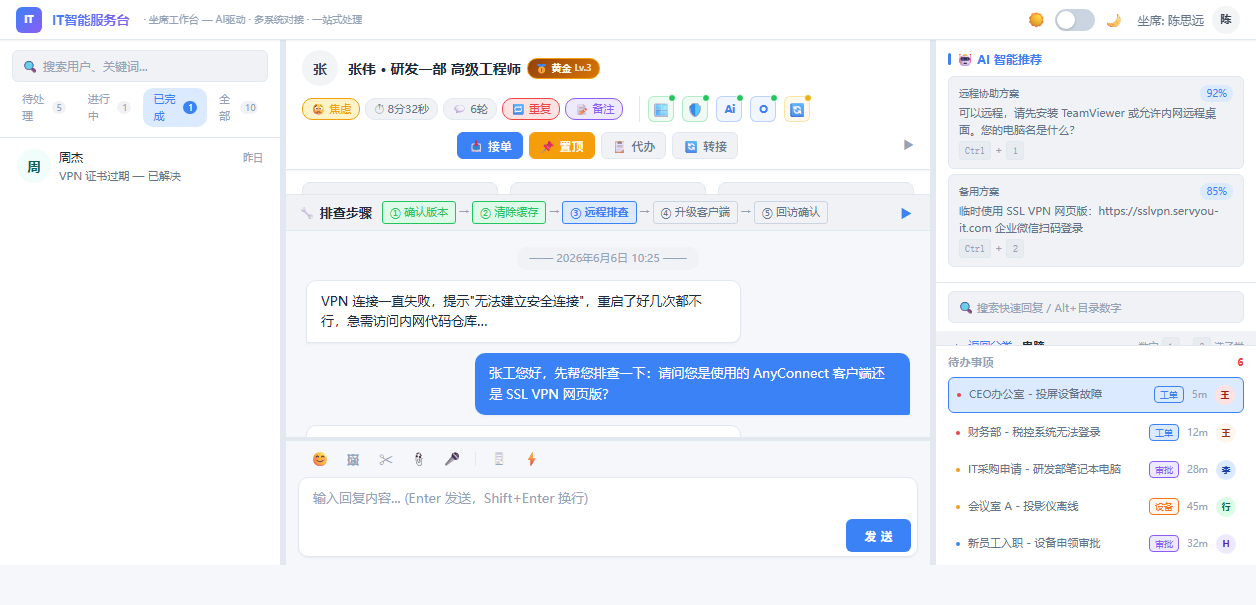Screen dimensions: 1256x605
Task: Open the Ai assistant status icon
Action: pos(729,109)
